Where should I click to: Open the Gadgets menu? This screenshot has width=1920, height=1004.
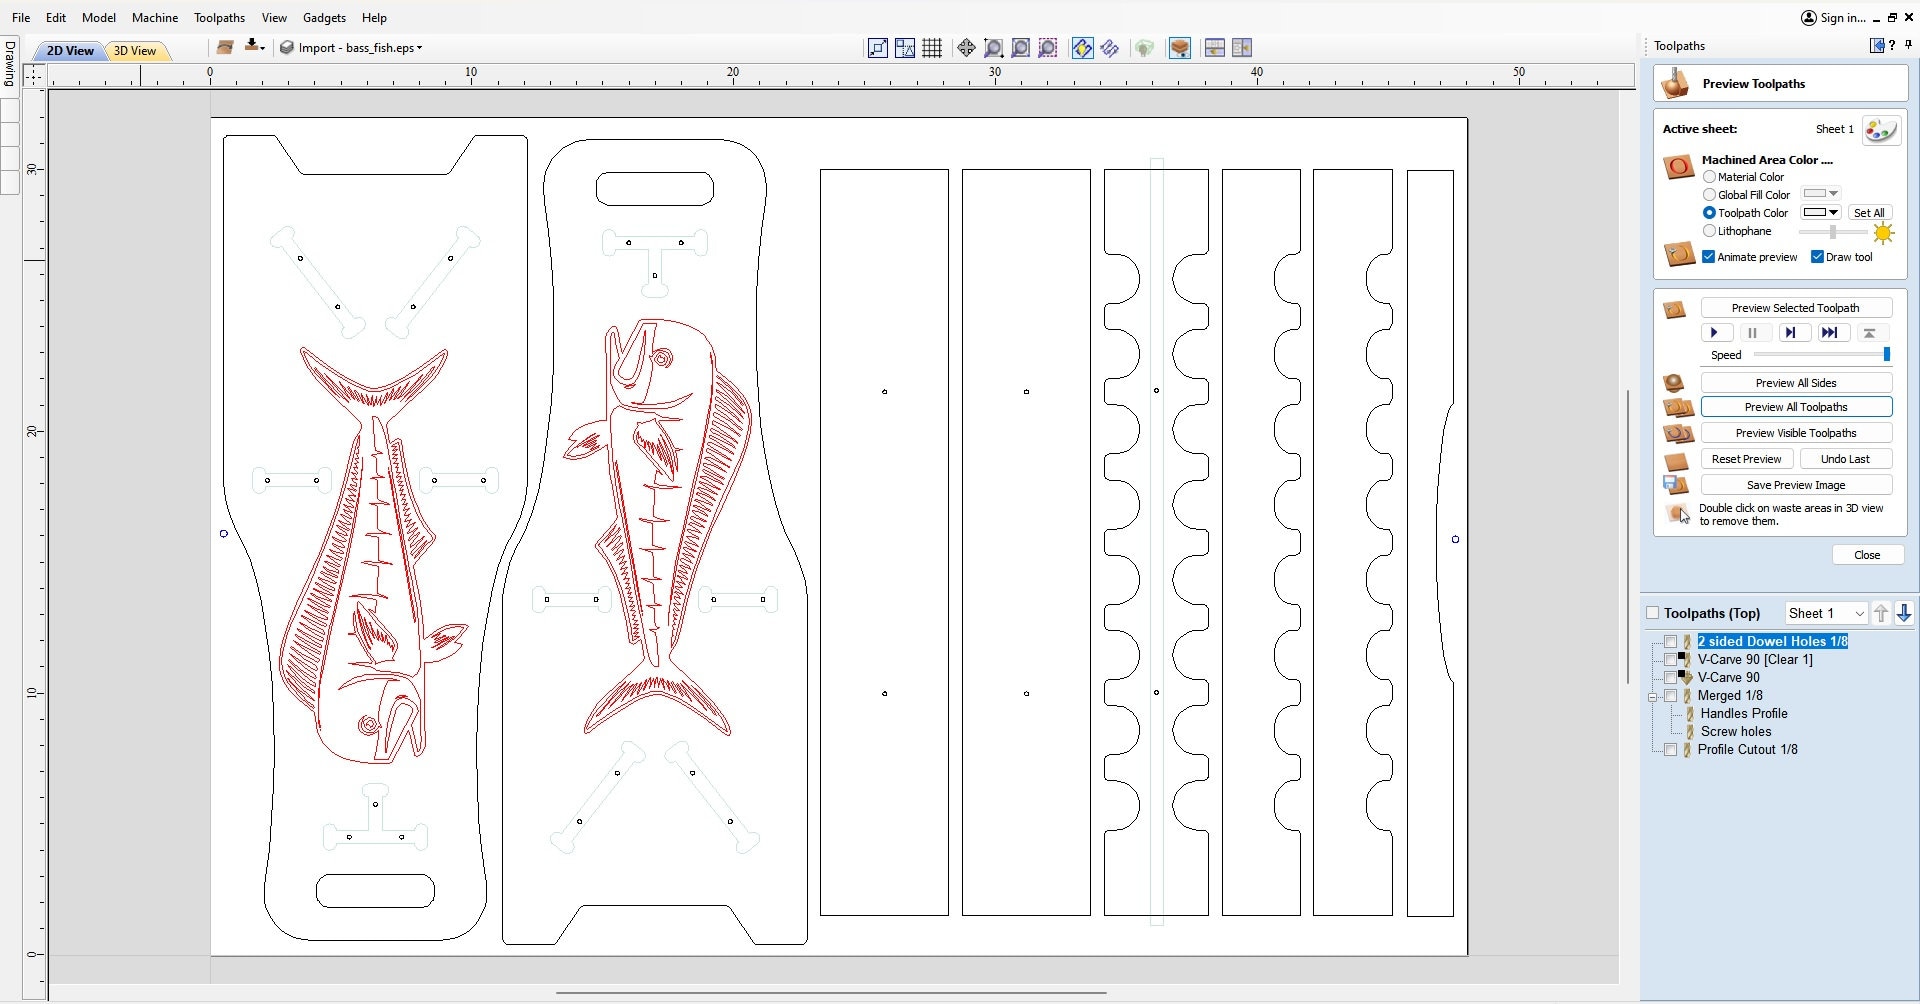pos(323,17)
